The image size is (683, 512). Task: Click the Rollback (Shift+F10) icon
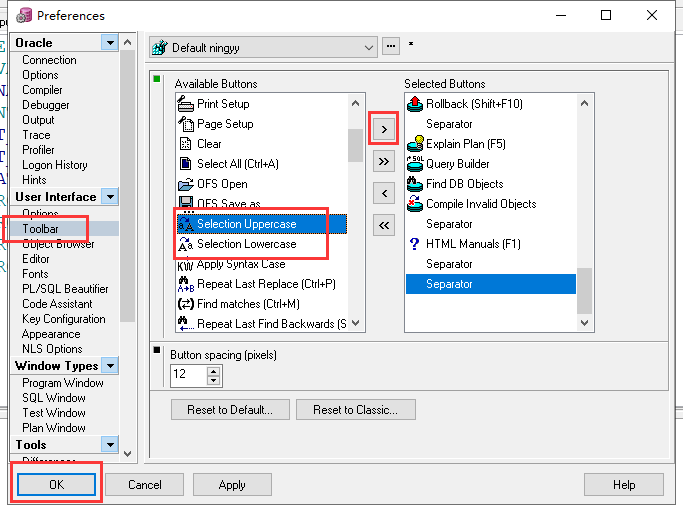tap(415, 104)
